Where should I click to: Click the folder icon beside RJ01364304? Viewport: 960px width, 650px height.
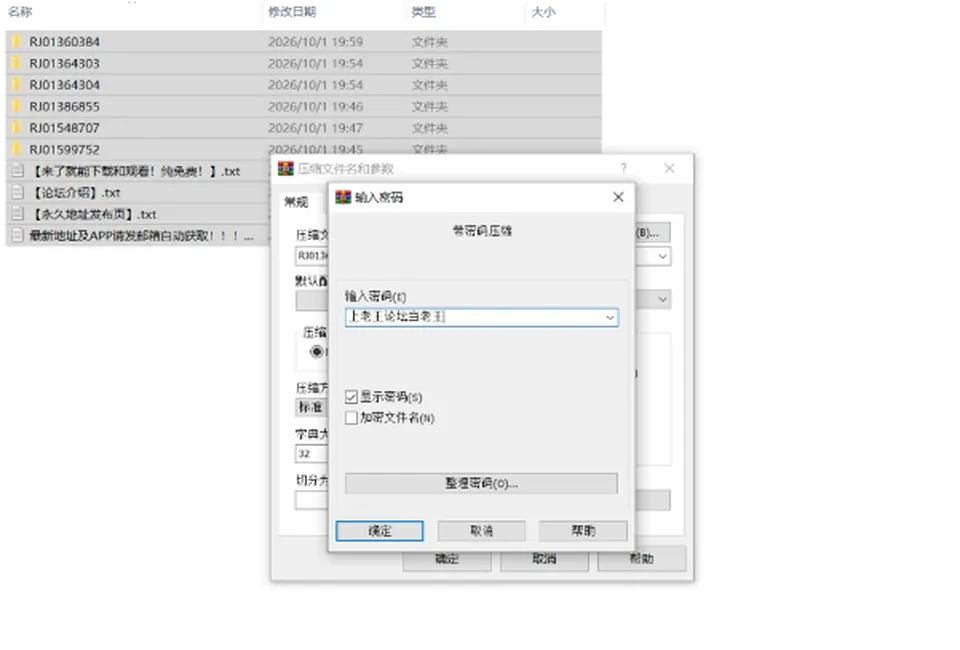click(x=17, y=84)
